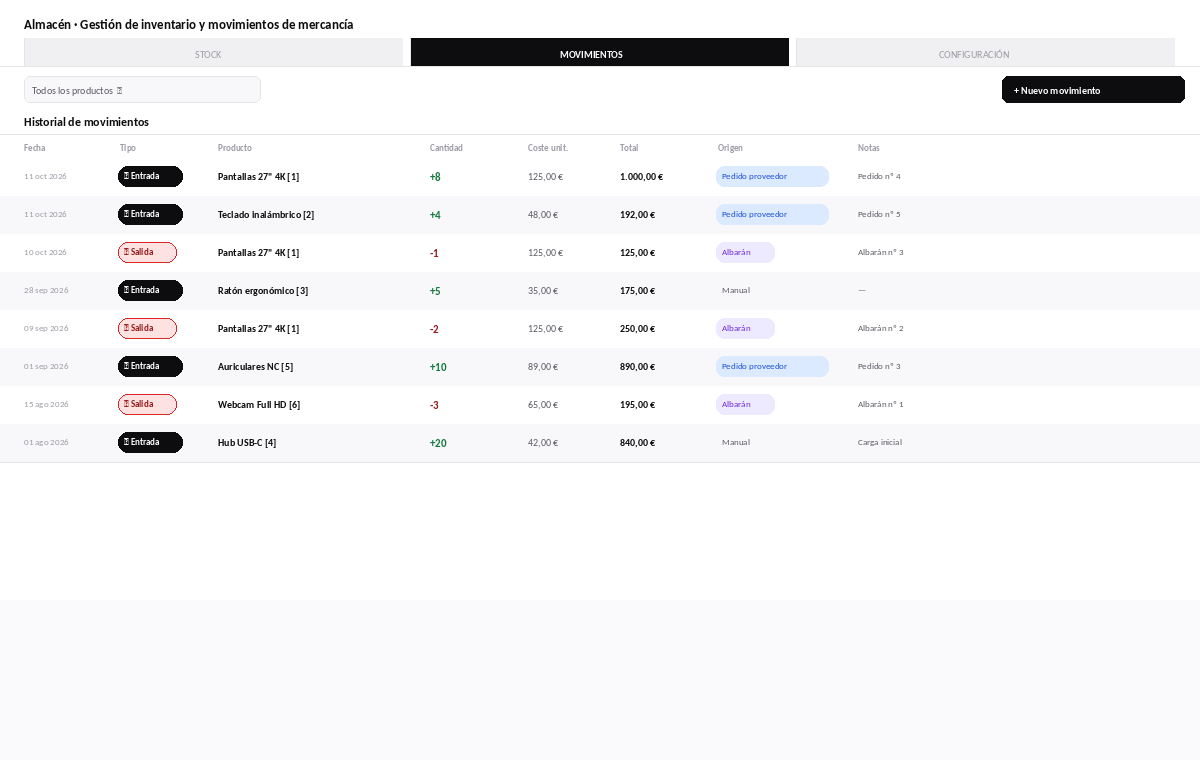Click the 'Origen' column header

730,148
